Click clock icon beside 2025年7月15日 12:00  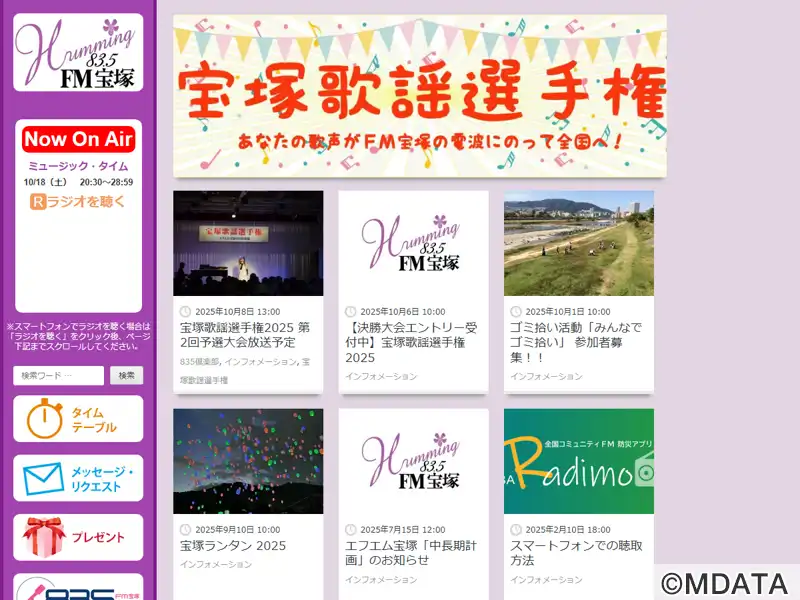(x=351, y=530)
